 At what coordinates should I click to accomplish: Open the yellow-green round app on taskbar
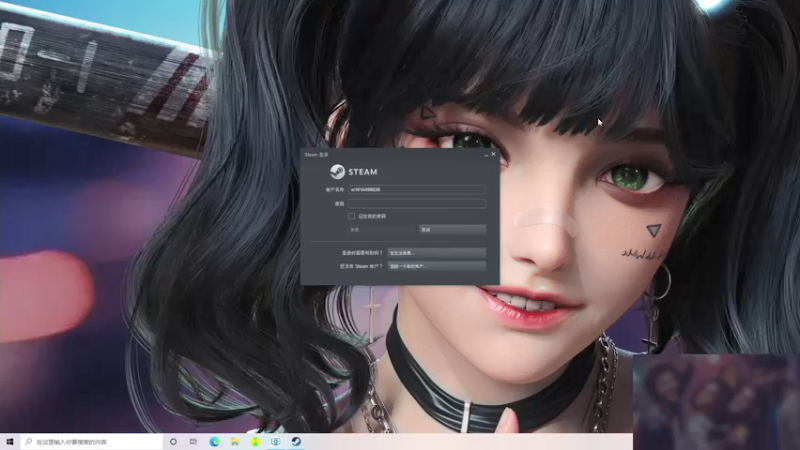tap(256, 442)
